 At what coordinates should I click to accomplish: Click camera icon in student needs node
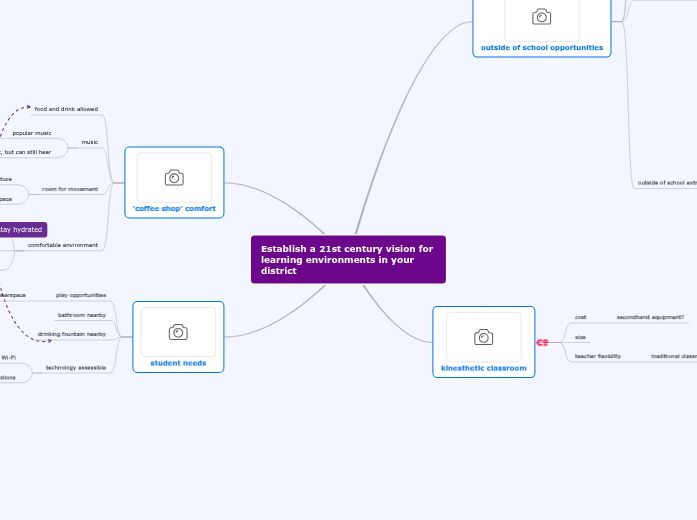(x=178, y=332)
